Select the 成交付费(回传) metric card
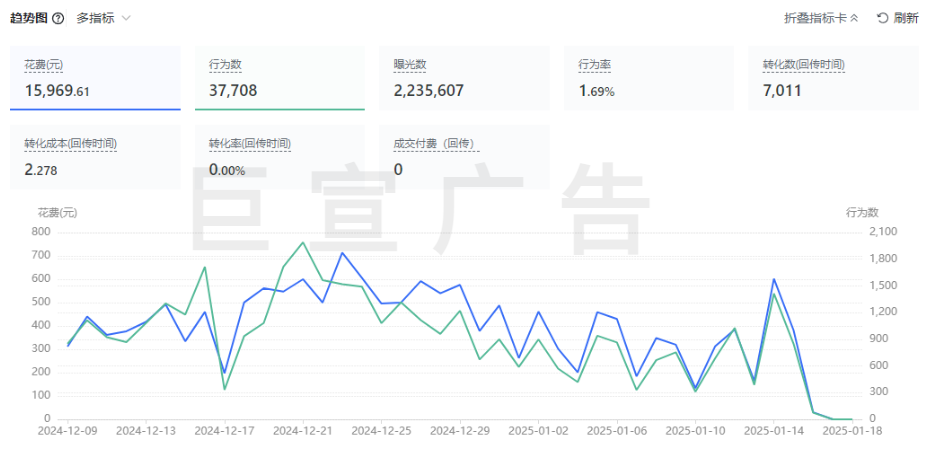This screenshot has height=456, width=927. click(464, 157)
